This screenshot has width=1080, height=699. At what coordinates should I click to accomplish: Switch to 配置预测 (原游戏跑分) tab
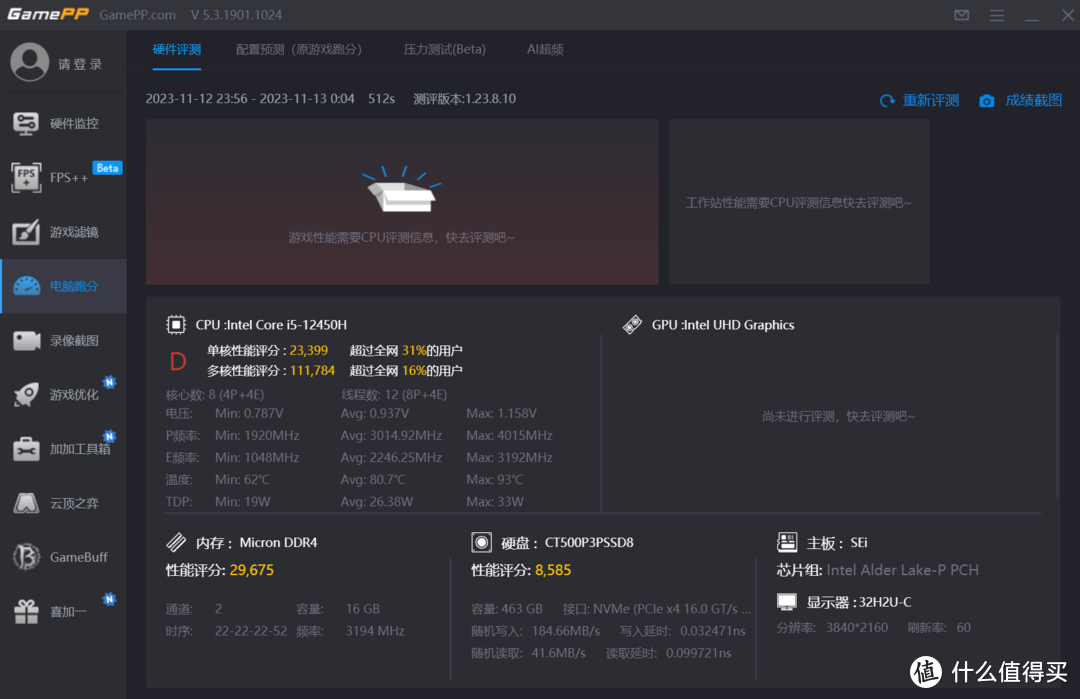coord(298,50)
